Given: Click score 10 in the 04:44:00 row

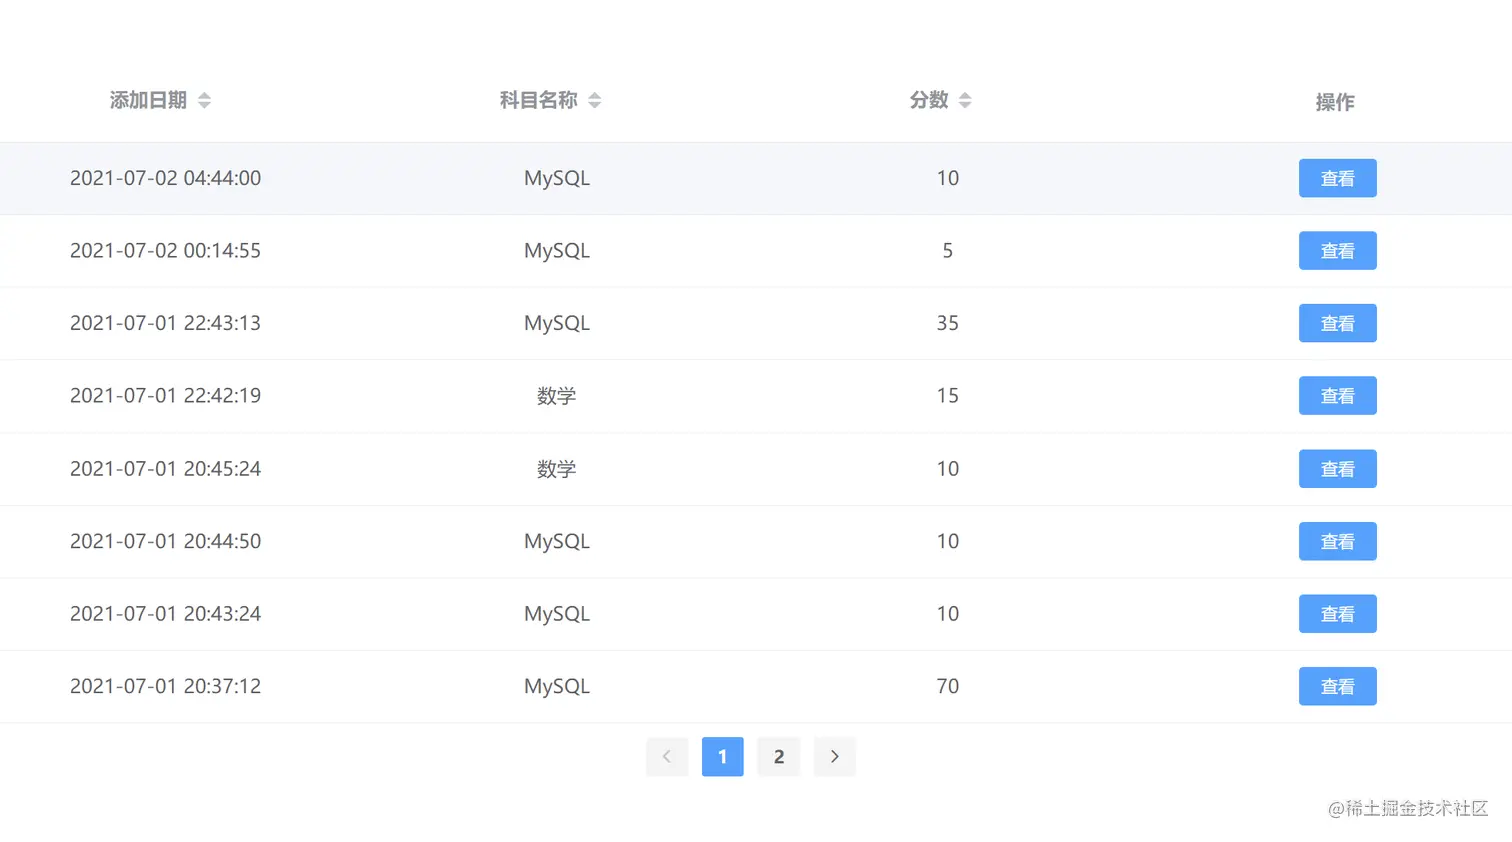Looking at the screenshot, I should [x=948, y=178].
